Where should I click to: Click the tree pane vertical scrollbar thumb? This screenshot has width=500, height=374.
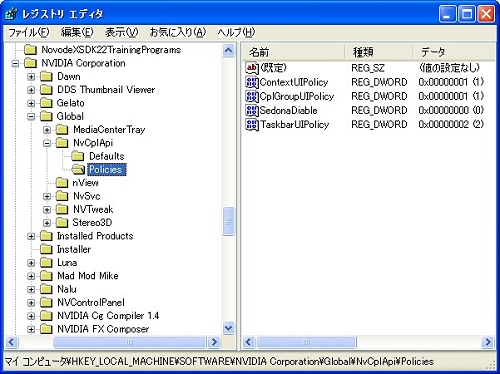point(228,221)
